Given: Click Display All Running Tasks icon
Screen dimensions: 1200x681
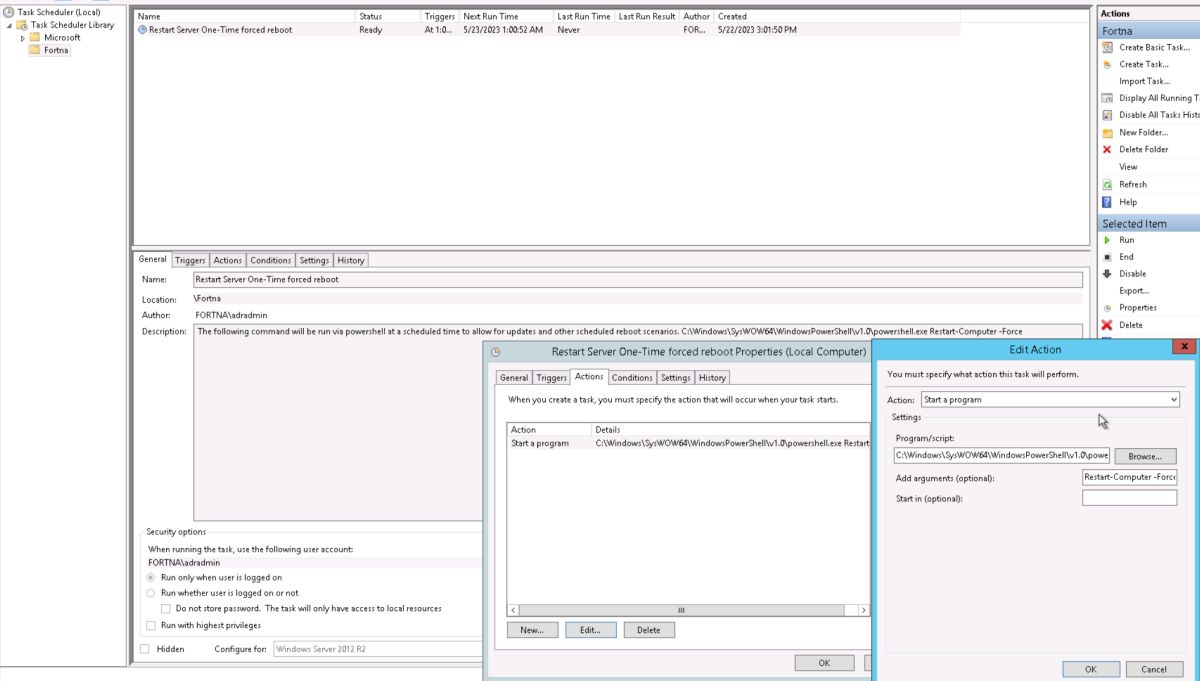Looking at the screenshot, I should (x=1107, y=98).
